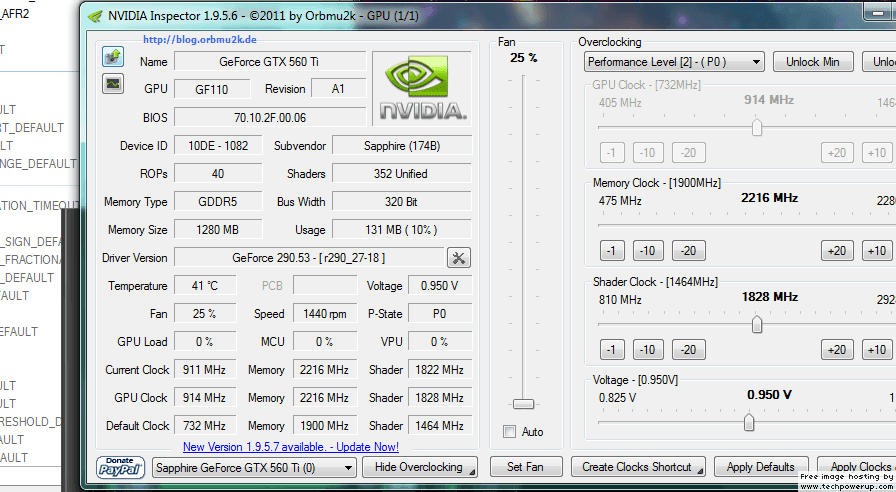
Task: Click the Set Fan button
Action: (526, 467)
